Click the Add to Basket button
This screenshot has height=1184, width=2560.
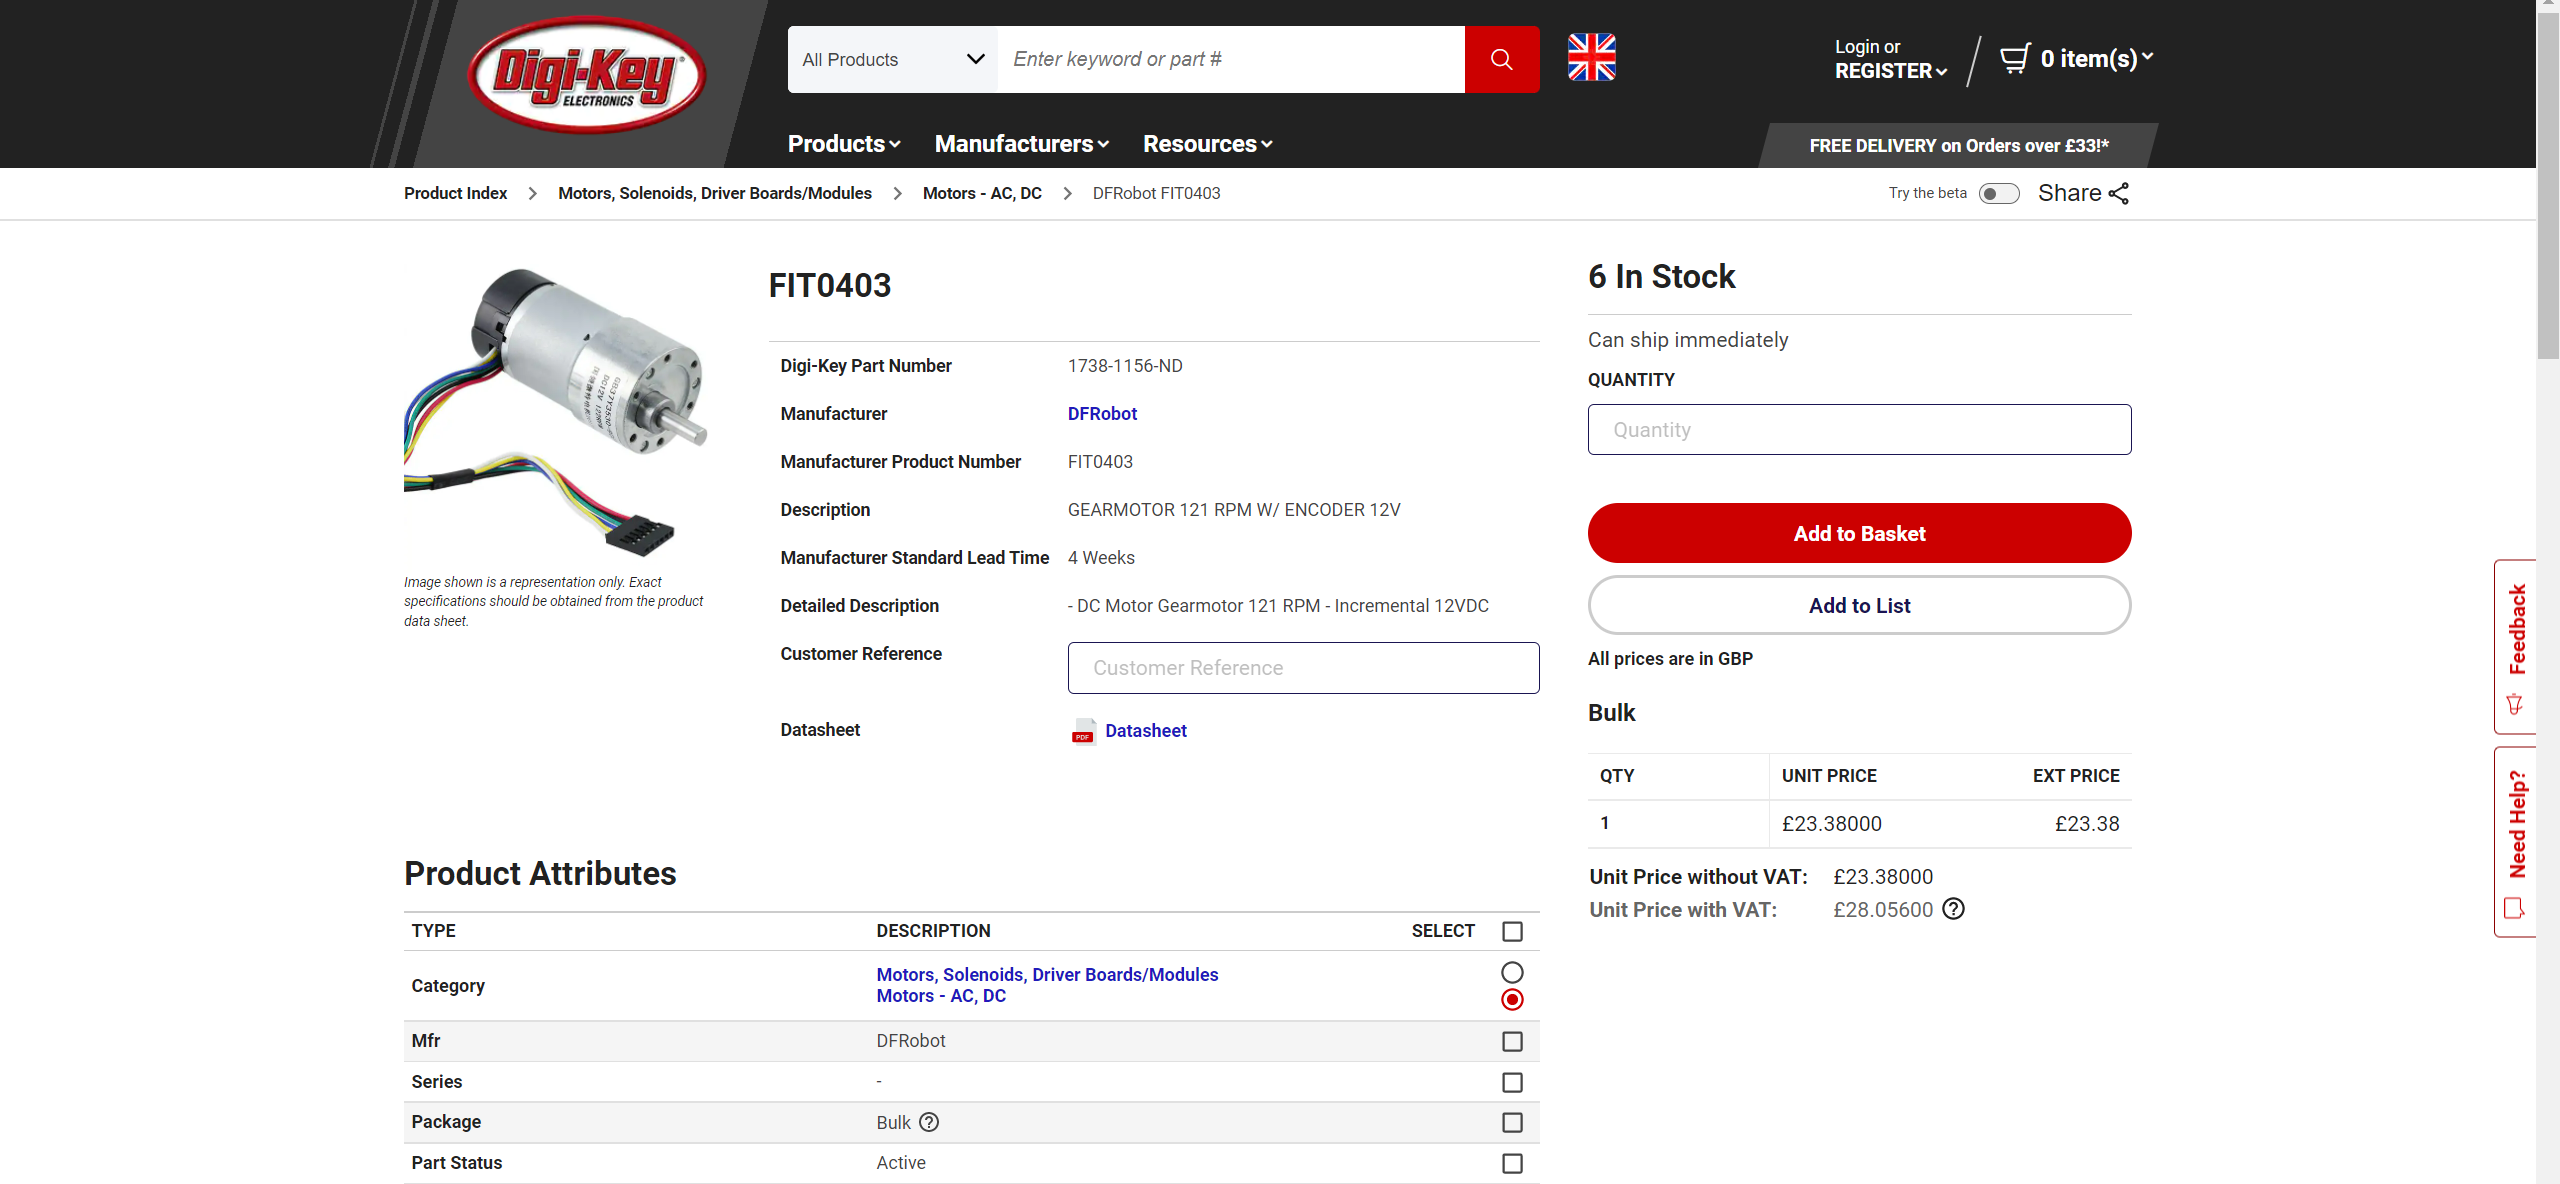pyautogui.click(x=1859, y=533)
